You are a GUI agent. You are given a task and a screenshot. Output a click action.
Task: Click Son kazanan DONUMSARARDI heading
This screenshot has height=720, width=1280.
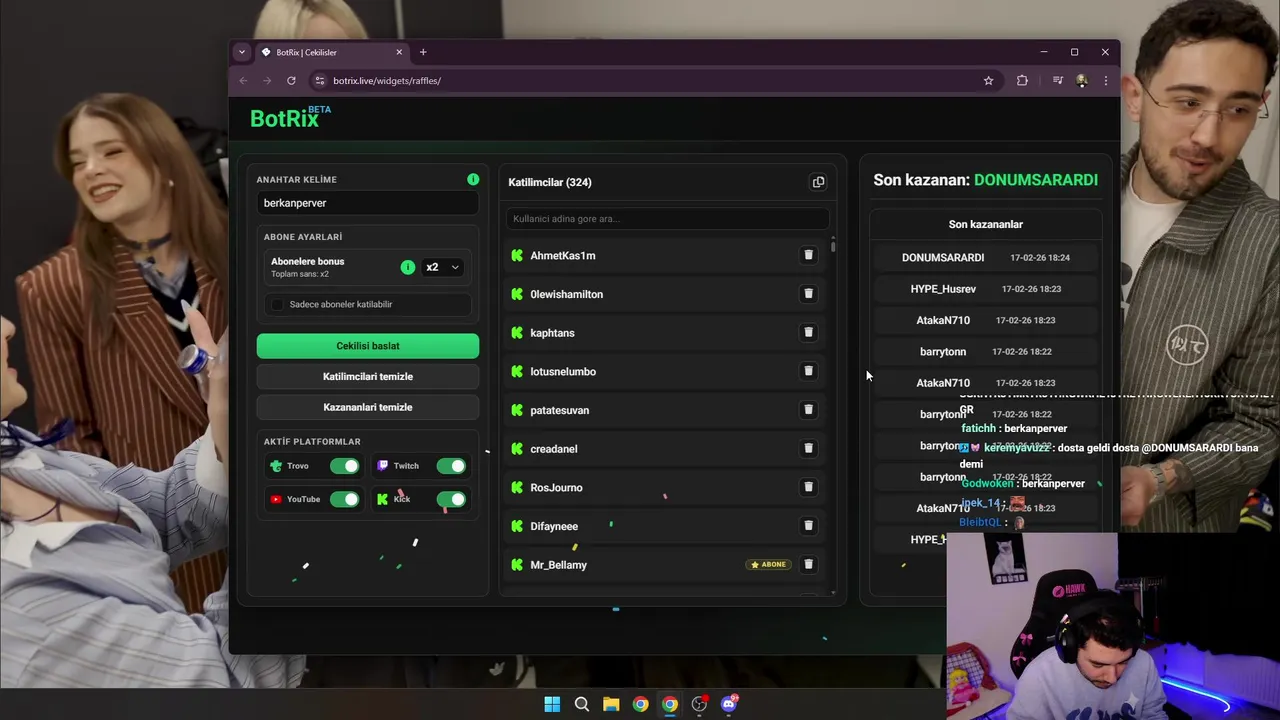[985, 180]
